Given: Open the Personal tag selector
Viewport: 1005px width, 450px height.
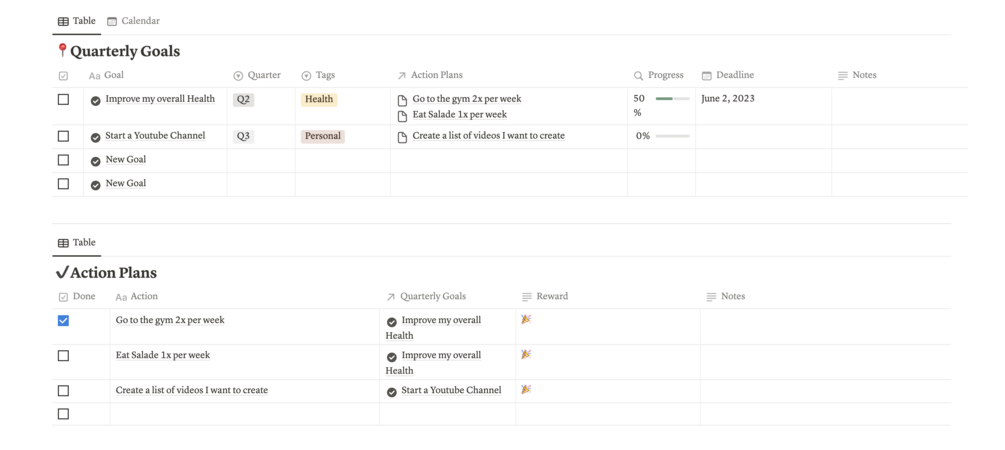Looking at the screenshot, I should pyautogui.click(x=323, y=136).
